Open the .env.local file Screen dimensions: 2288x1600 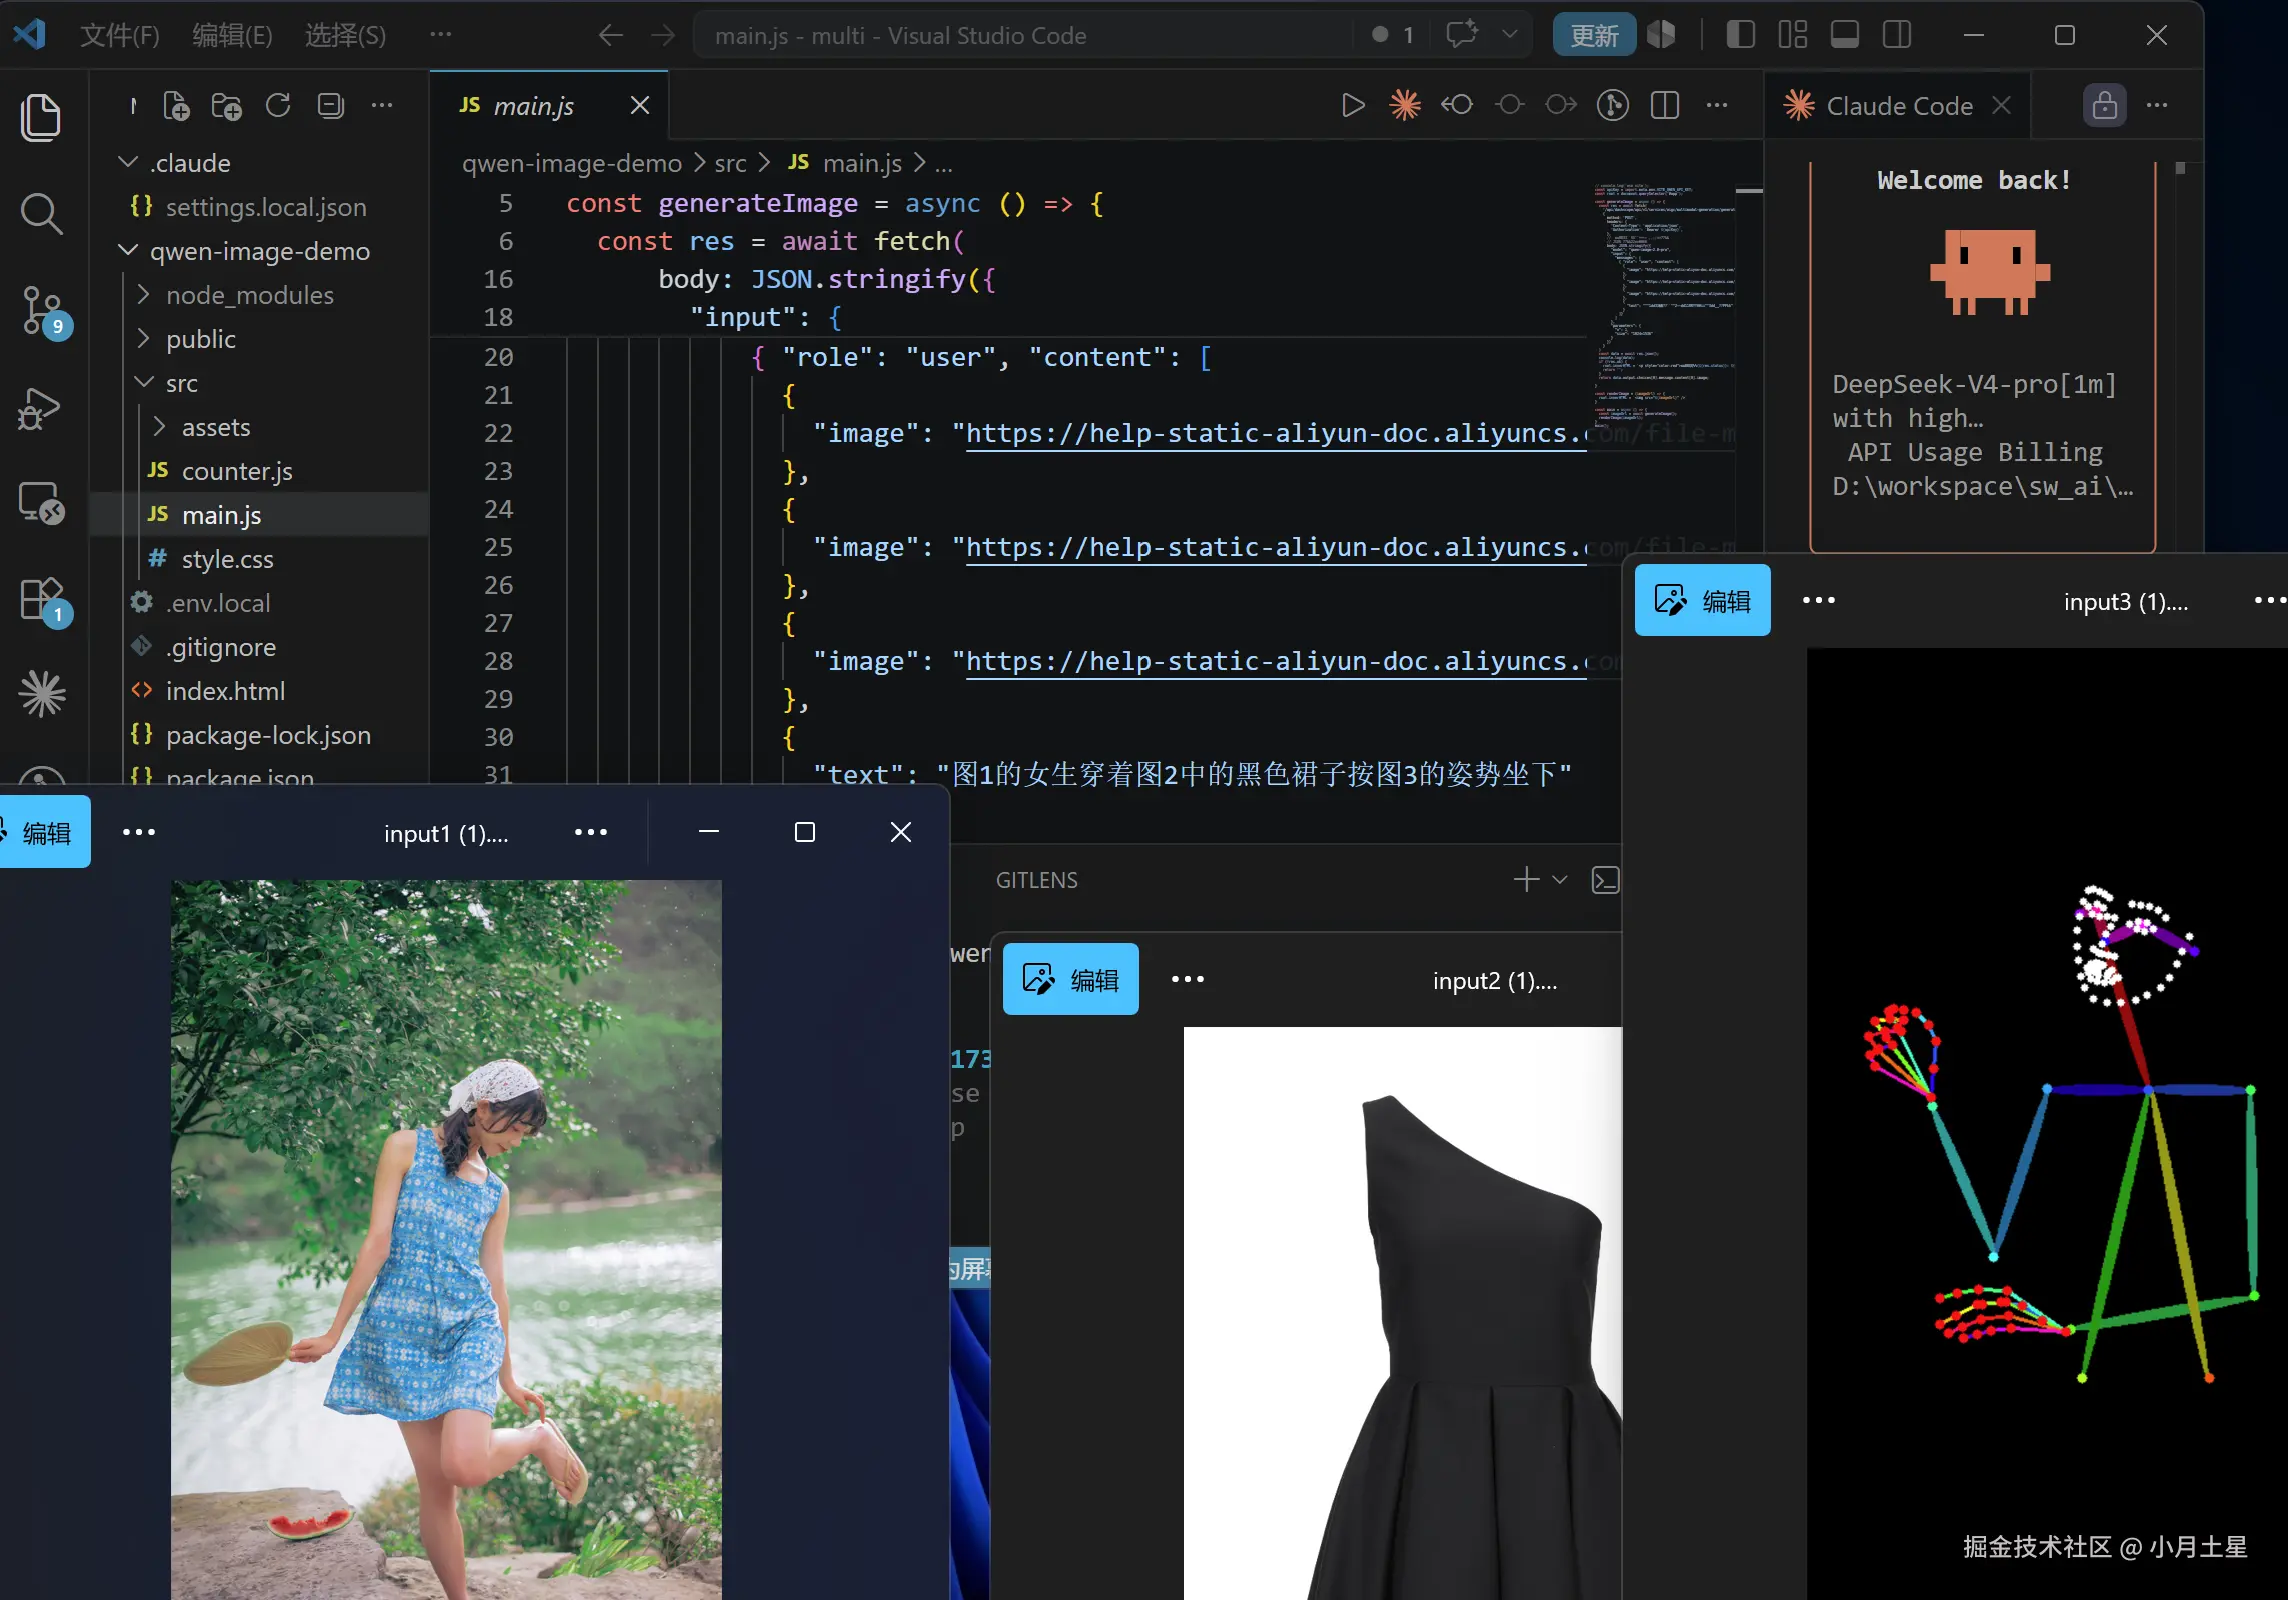pos(259,602)
